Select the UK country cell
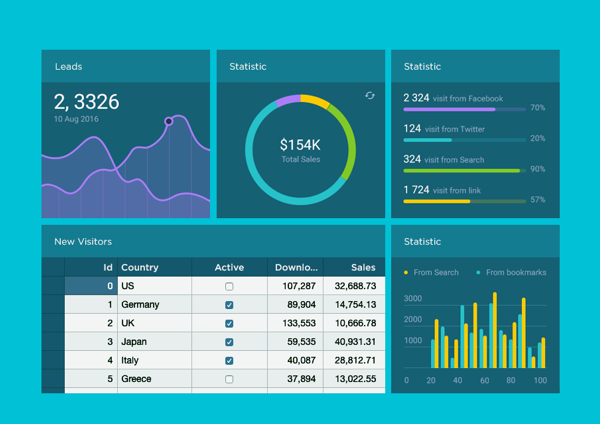This screenshot has width=600, height=424. [155, 323]
